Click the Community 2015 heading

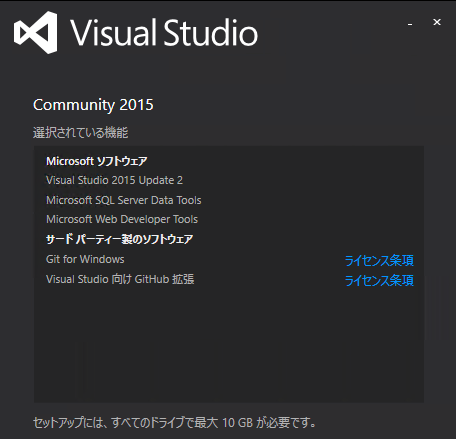tap(93, 105)
